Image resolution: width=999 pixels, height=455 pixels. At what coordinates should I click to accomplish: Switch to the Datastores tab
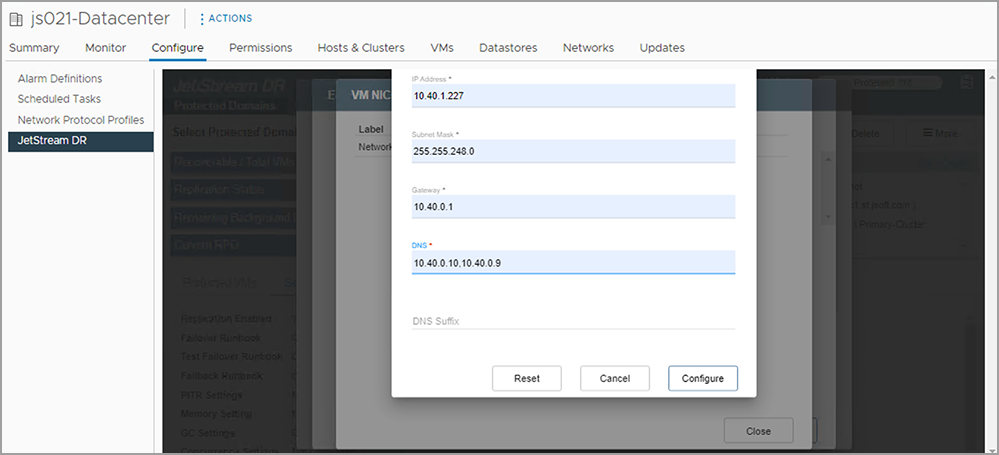[508, 47]
